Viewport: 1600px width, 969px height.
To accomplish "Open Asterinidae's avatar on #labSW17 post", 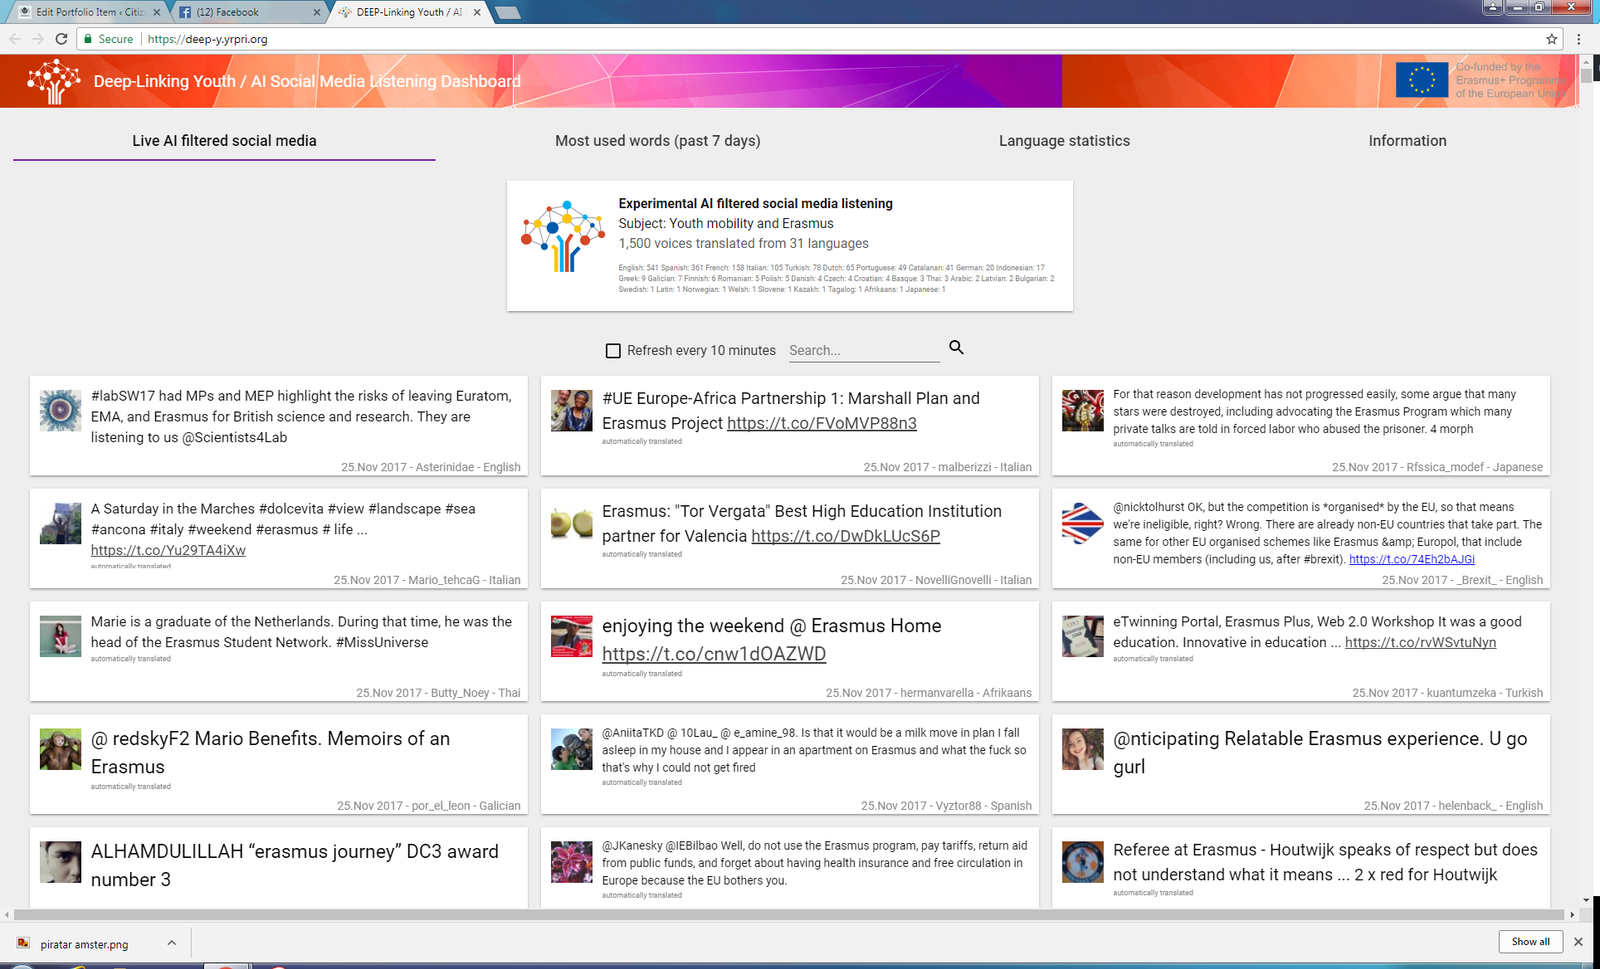I will coord(60,411).
